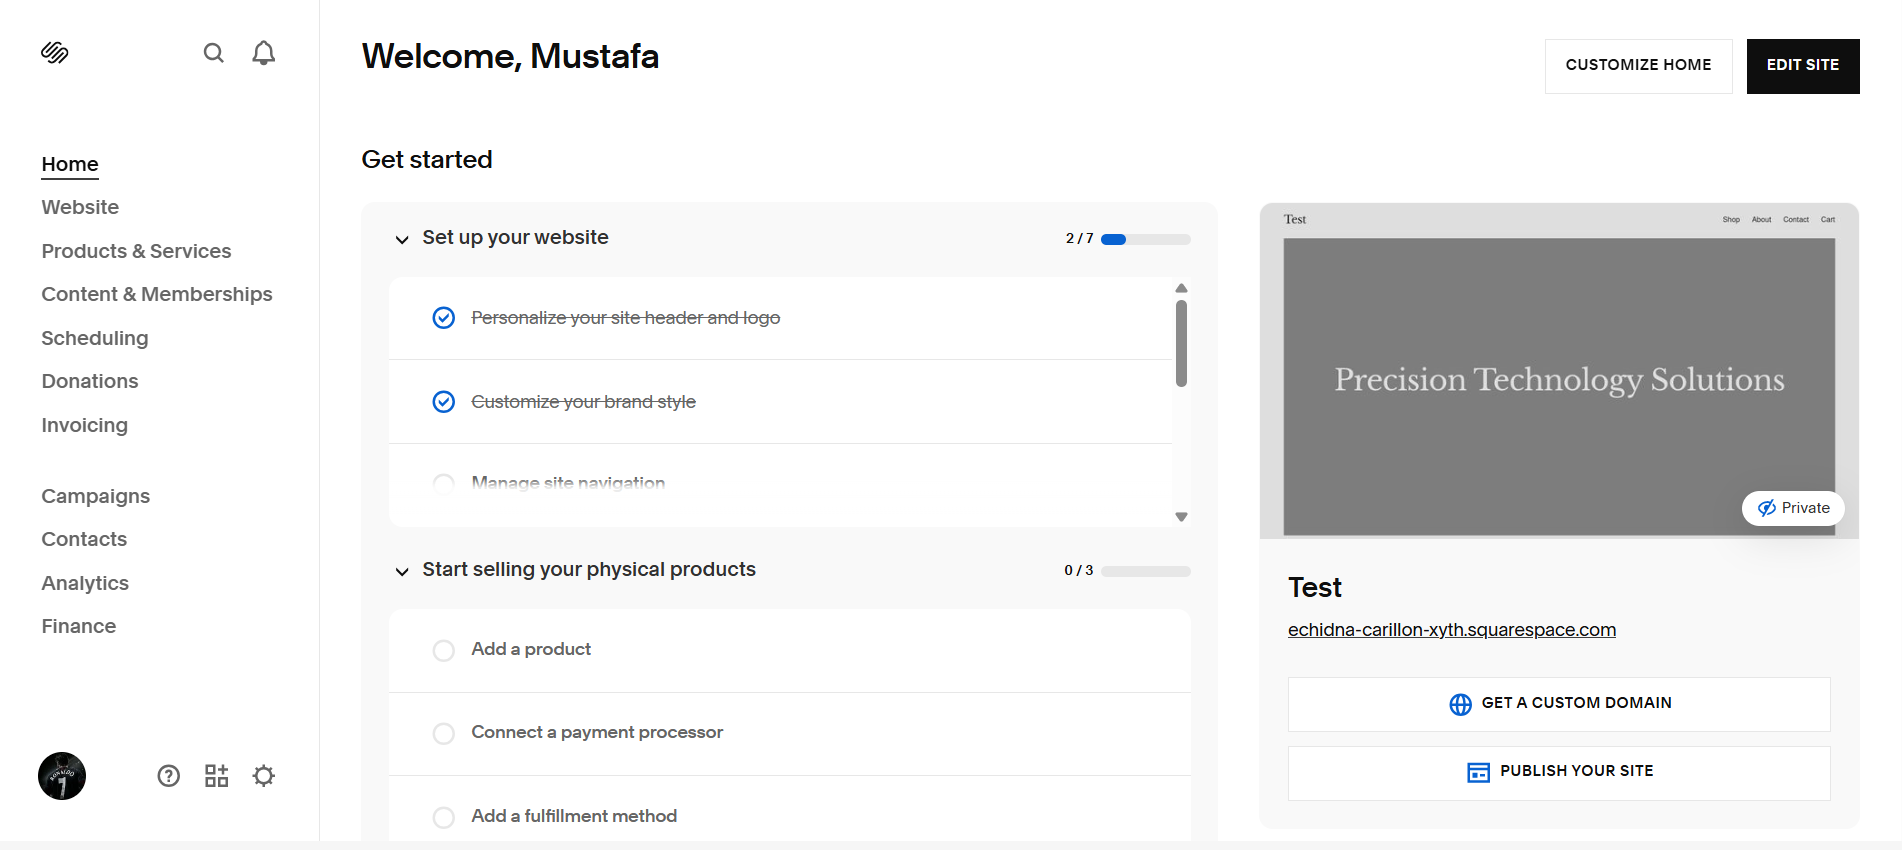Check the Connect a payment processor circle

pyautogui.click(x=444, y=733)
